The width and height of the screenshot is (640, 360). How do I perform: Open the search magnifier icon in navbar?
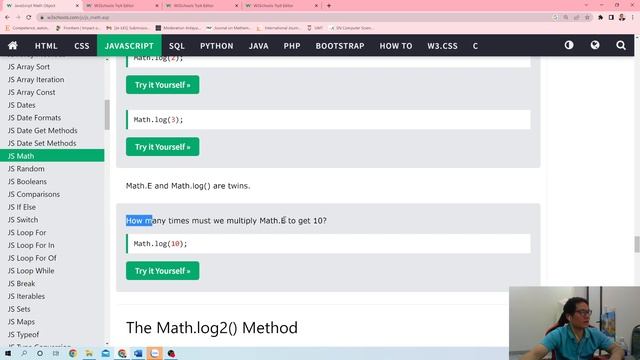point(621,45)
